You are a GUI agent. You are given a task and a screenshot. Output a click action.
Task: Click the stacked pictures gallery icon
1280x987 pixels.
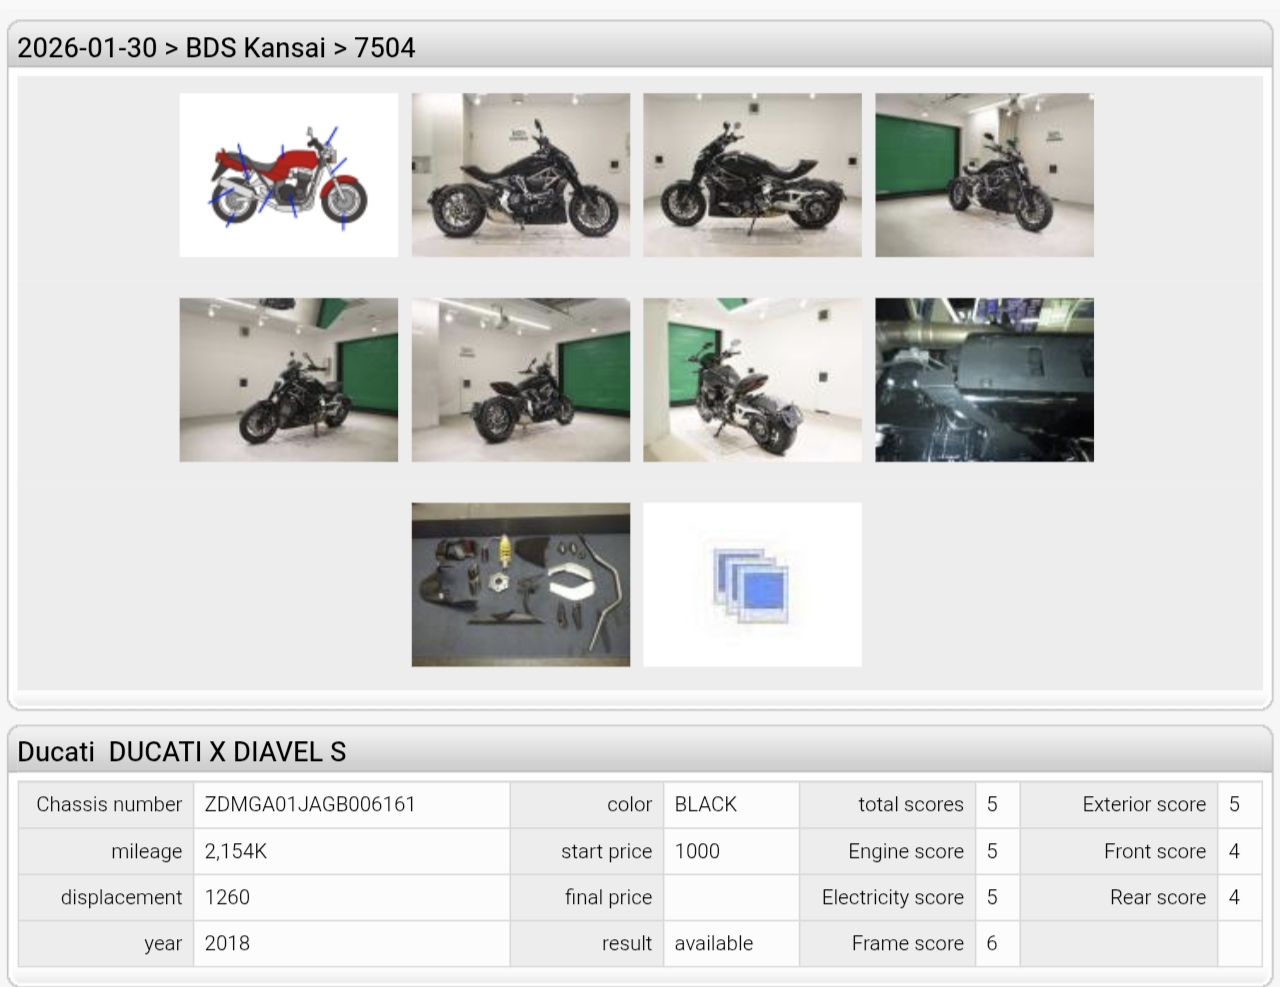point(752,584)
